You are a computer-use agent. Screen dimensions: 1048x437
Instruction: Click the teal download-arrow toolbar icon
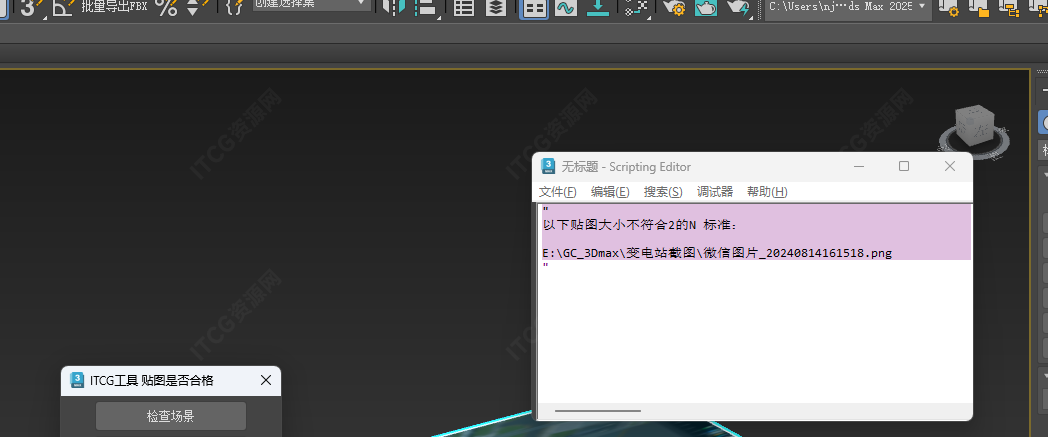point(598,8)
